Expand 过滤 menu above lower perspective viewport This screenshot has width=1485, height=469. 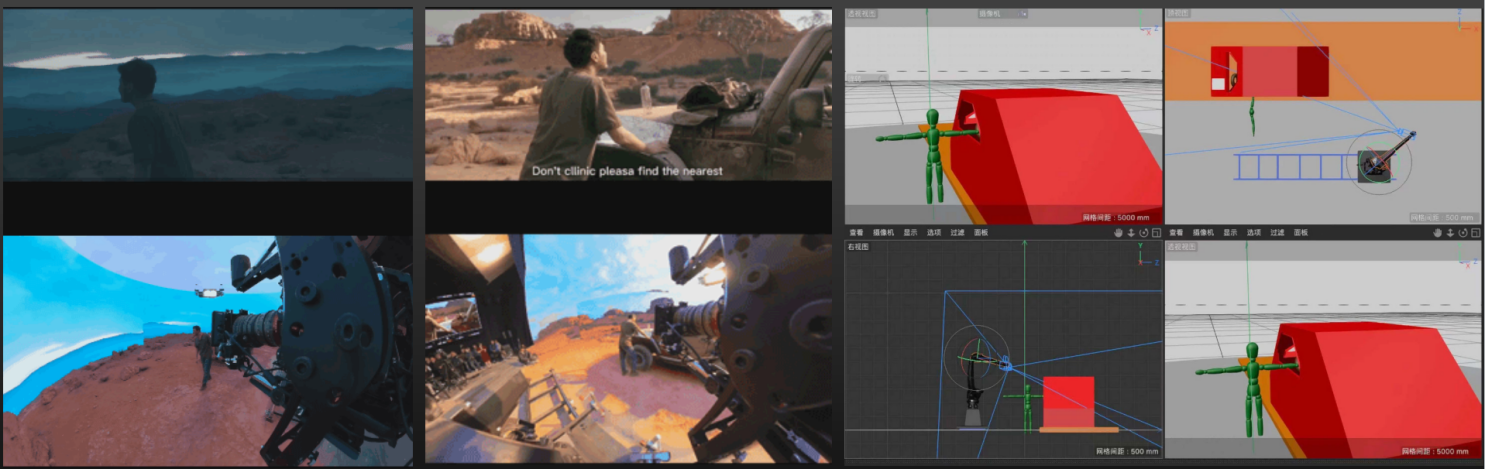[x=1277, y=232]
